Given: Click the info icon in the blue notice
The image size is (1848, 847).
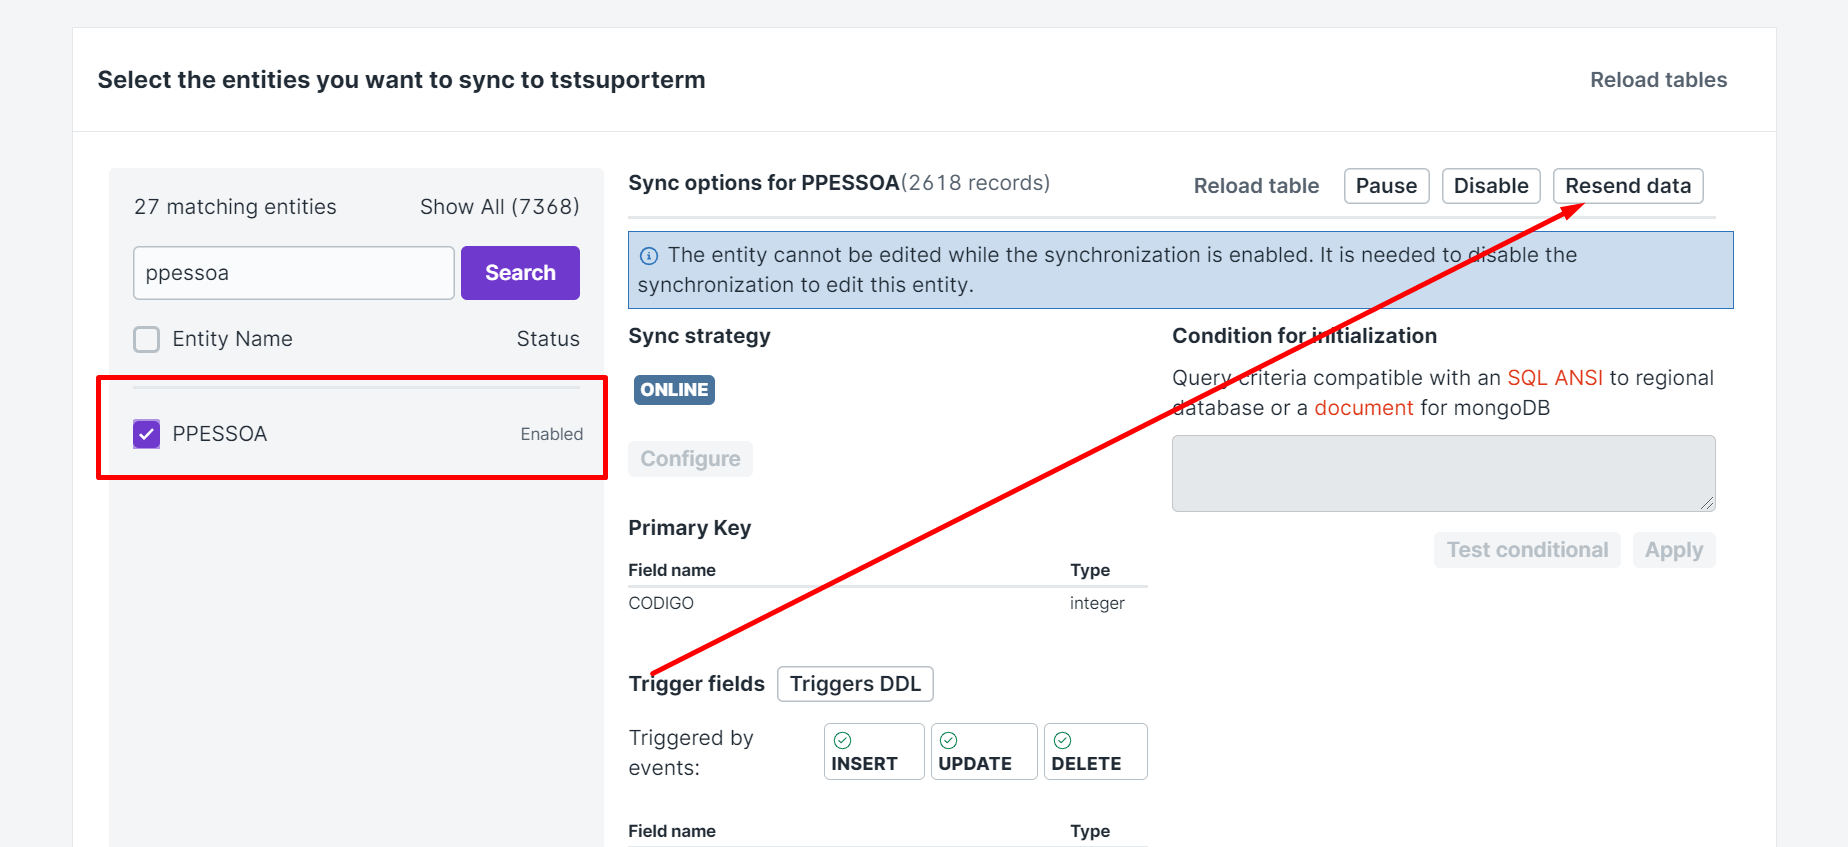Looking at the screenshot, I should (649, 256).
